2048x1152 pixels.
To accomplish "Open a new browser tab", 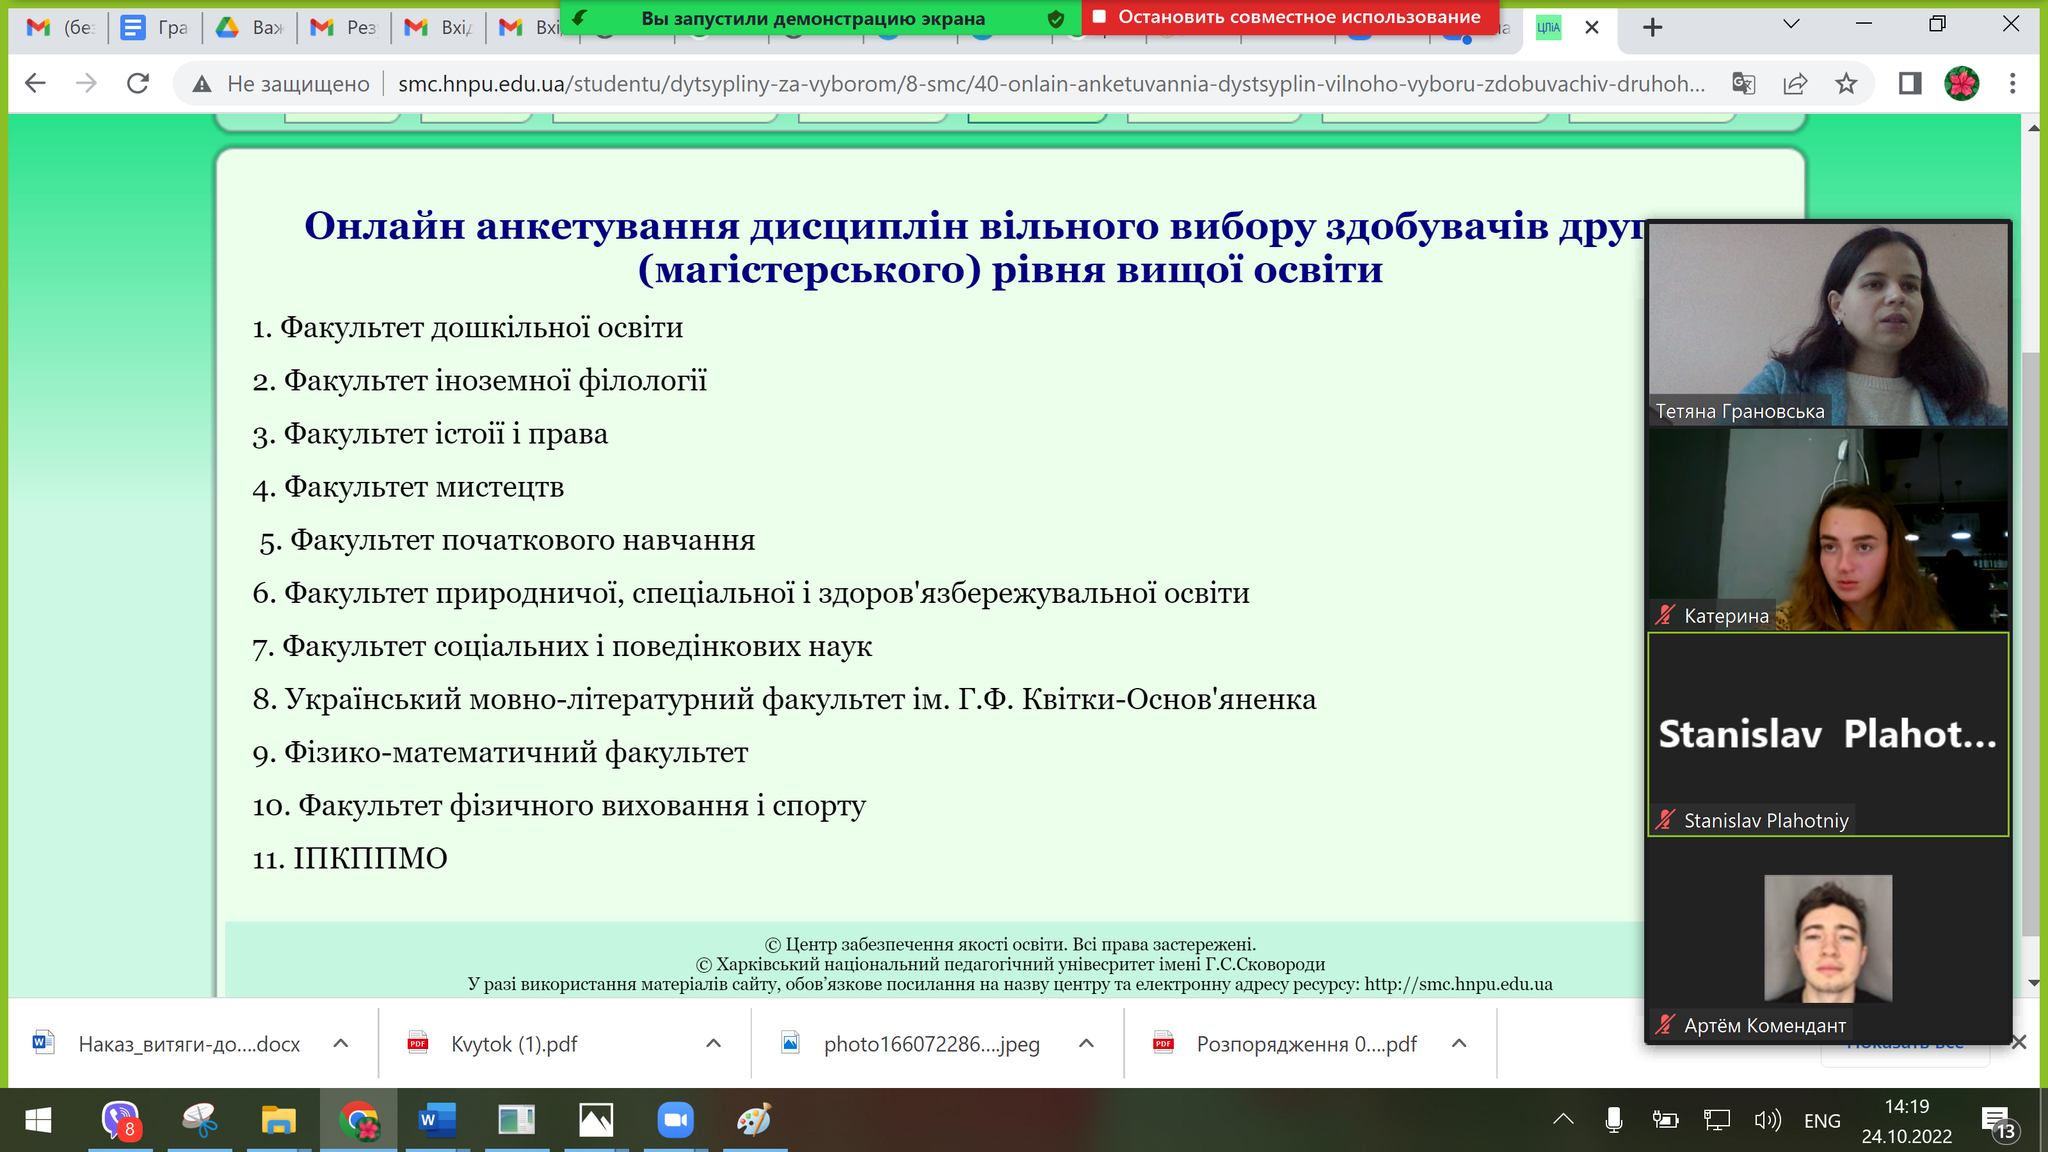I will [1652, 27].
